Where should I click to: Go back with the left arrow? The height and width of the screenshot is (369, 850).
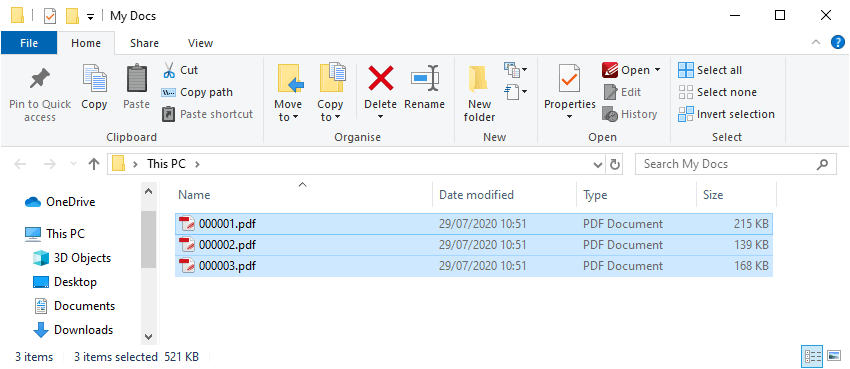(x=20, y=164)
